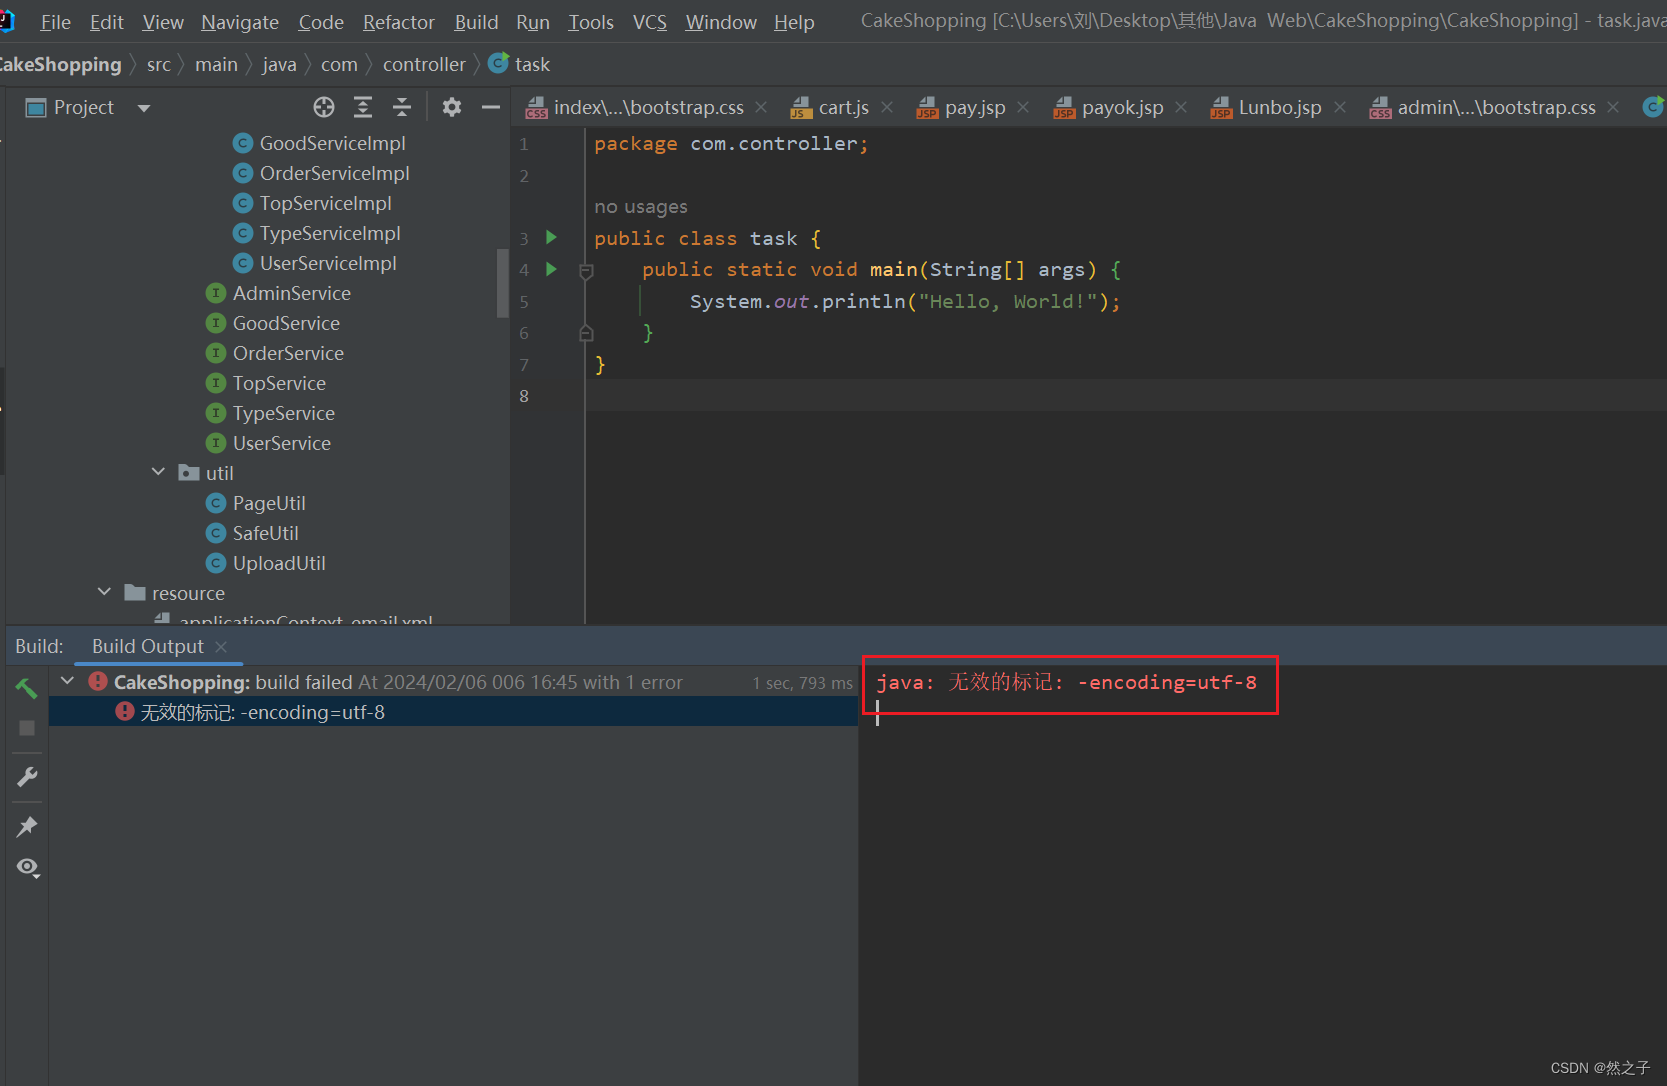Select opened file with the locate crosshair icon
The image size is (1667, 1086).
(x=322, y=107)
